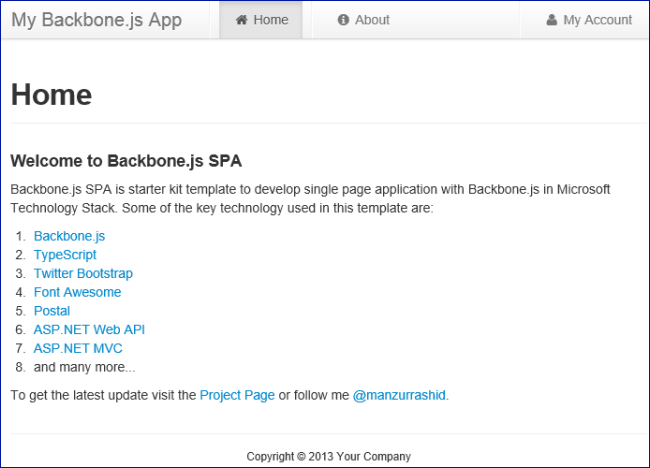This screenshot has width=650, height=468.
Task: Click the info circle icon beside About
Action: click(x=343, y=19)
